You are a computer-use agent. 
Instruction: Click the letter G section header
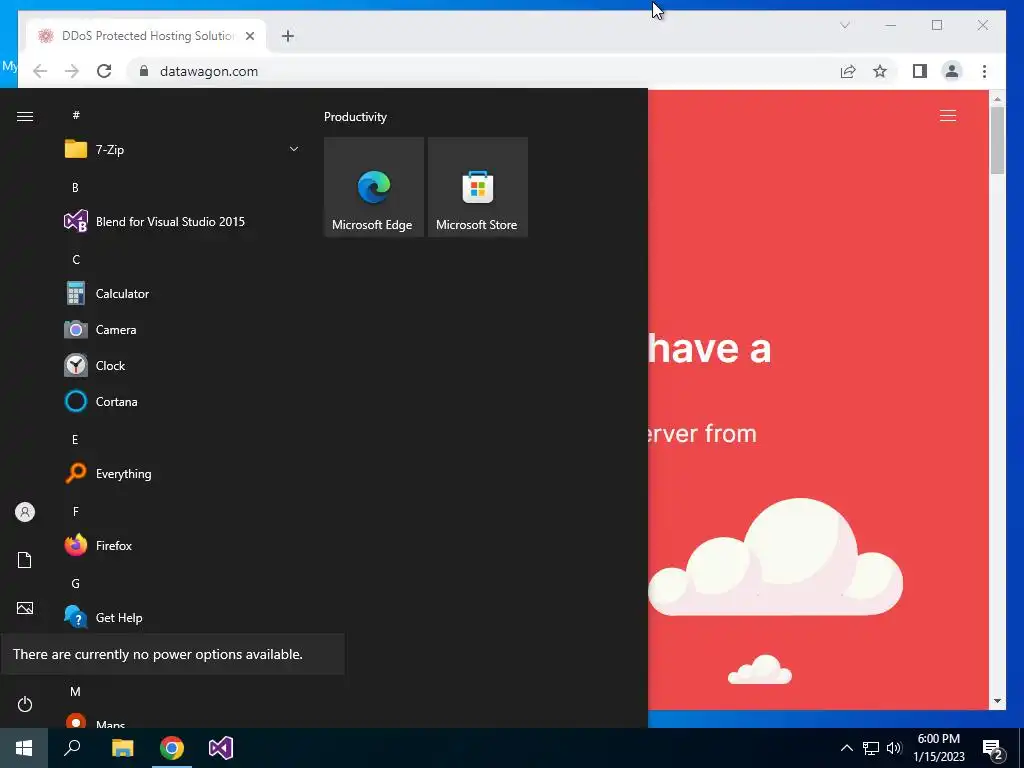[x=76, y=584]
